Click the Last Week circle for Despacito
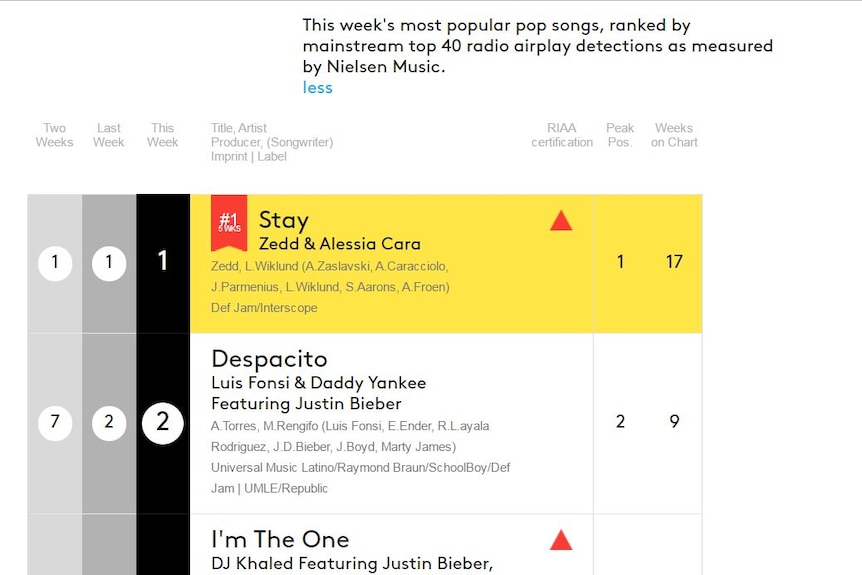The height and width of the screenshot is (575, 862). click(109, 423)
